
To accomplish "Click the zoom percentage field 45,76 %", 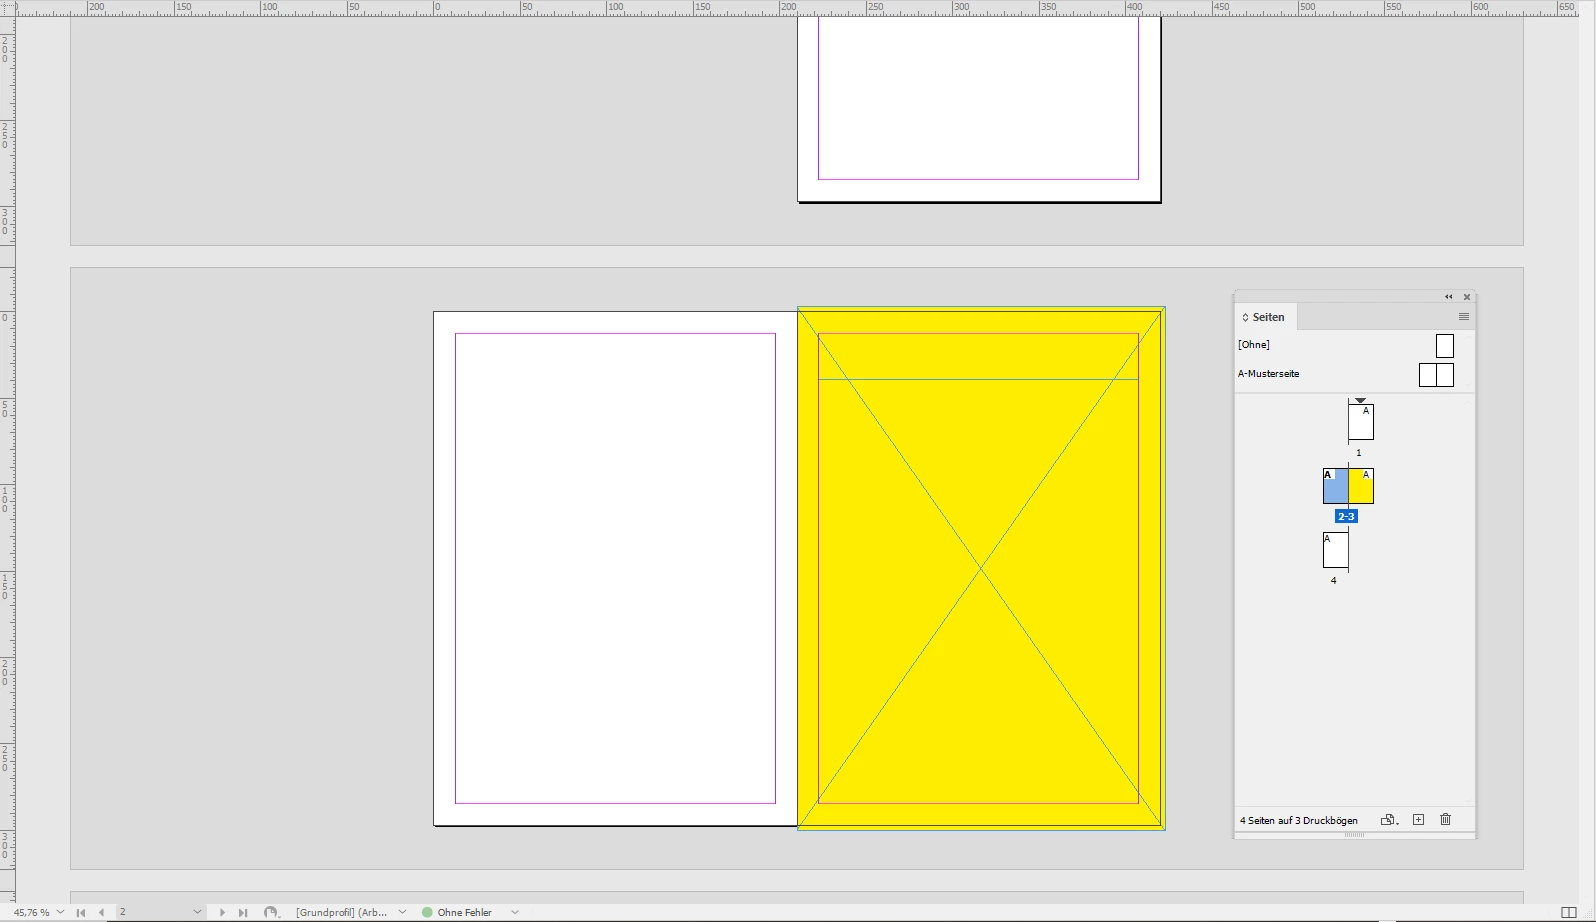I will pyautogui.click(x=31, y=912).
